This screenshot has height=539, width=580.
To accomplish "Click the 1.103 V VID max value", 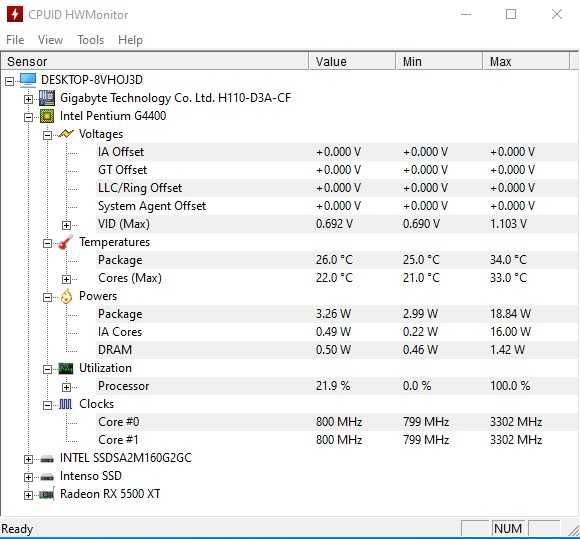I will click(509, 224).
